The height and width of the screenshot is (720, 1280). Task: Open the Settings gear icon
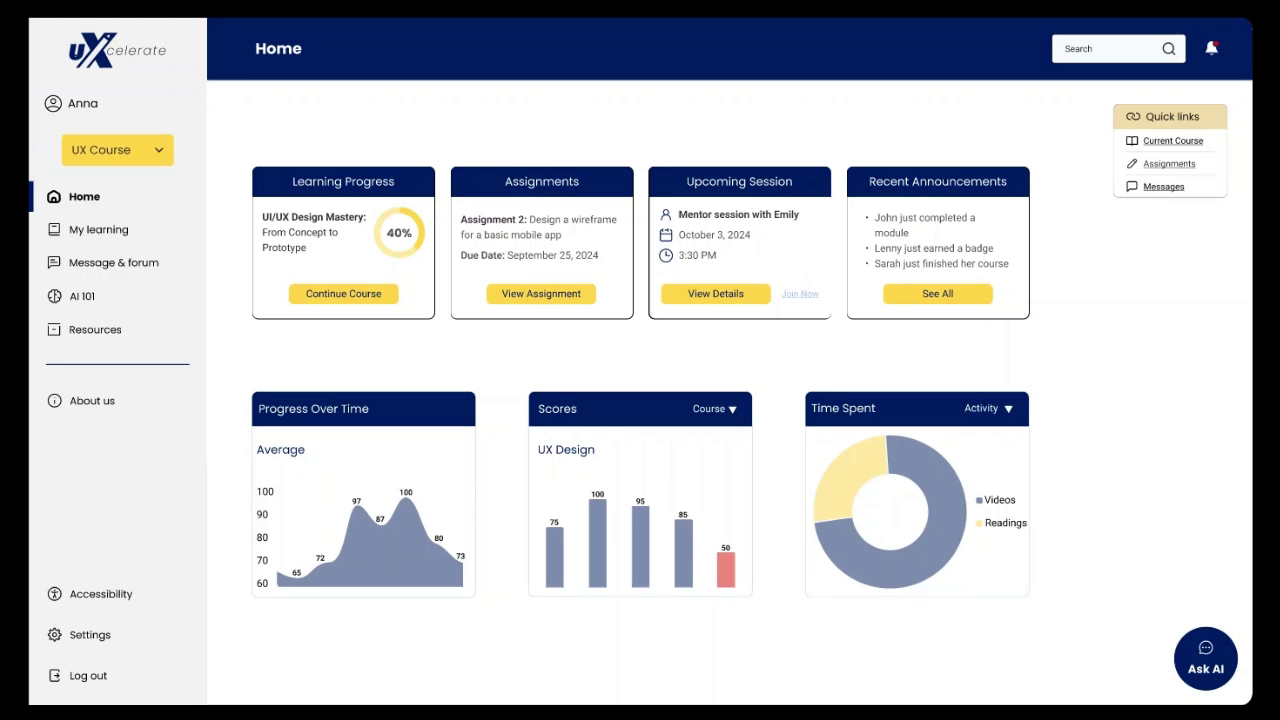point(53,634)
